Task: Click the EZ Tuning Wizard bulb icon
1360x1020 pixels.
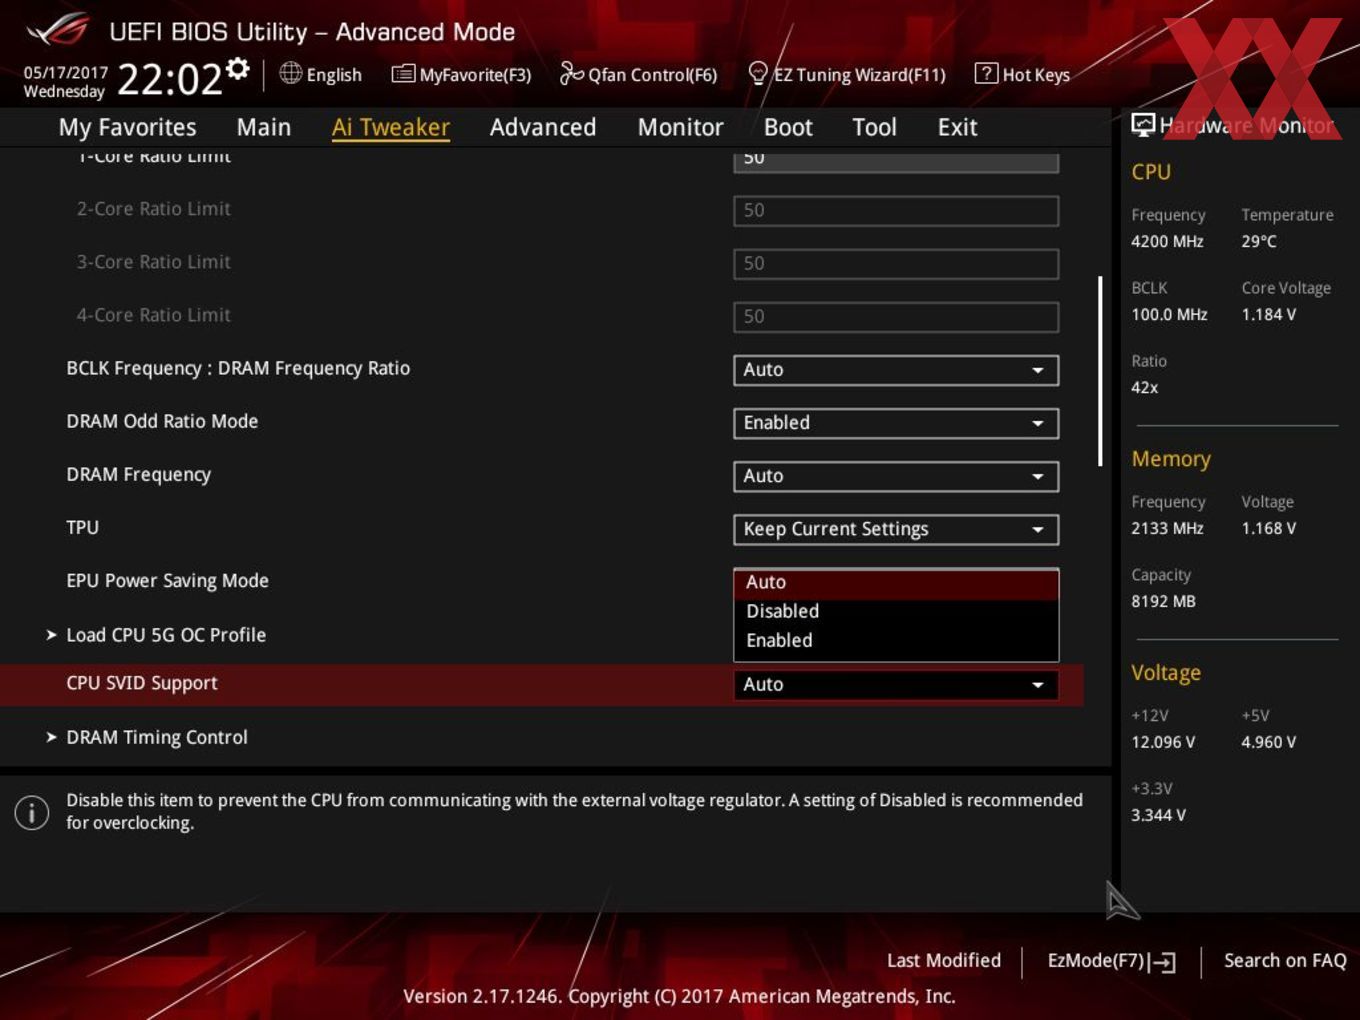Action: [758, 73]
